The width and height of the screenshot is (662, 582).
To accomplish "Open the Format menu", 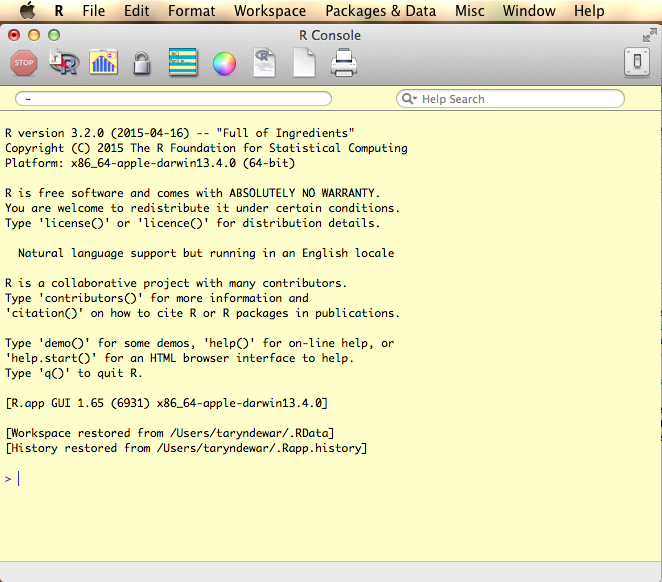I will (191, 11).
